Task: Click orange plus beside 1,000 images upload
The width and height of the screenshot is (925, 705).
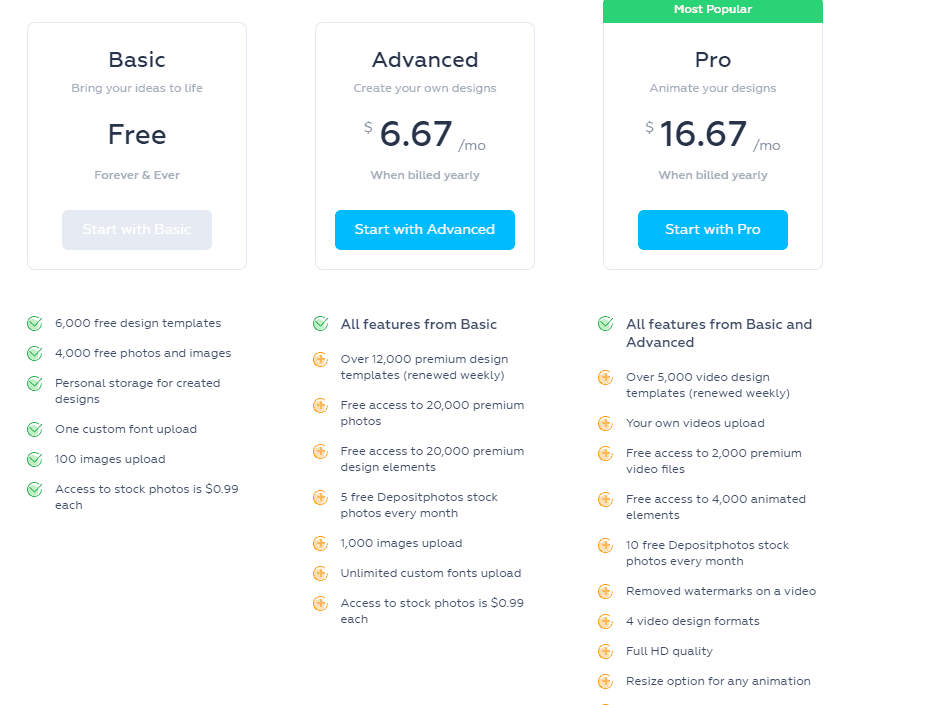Action: 320,543
